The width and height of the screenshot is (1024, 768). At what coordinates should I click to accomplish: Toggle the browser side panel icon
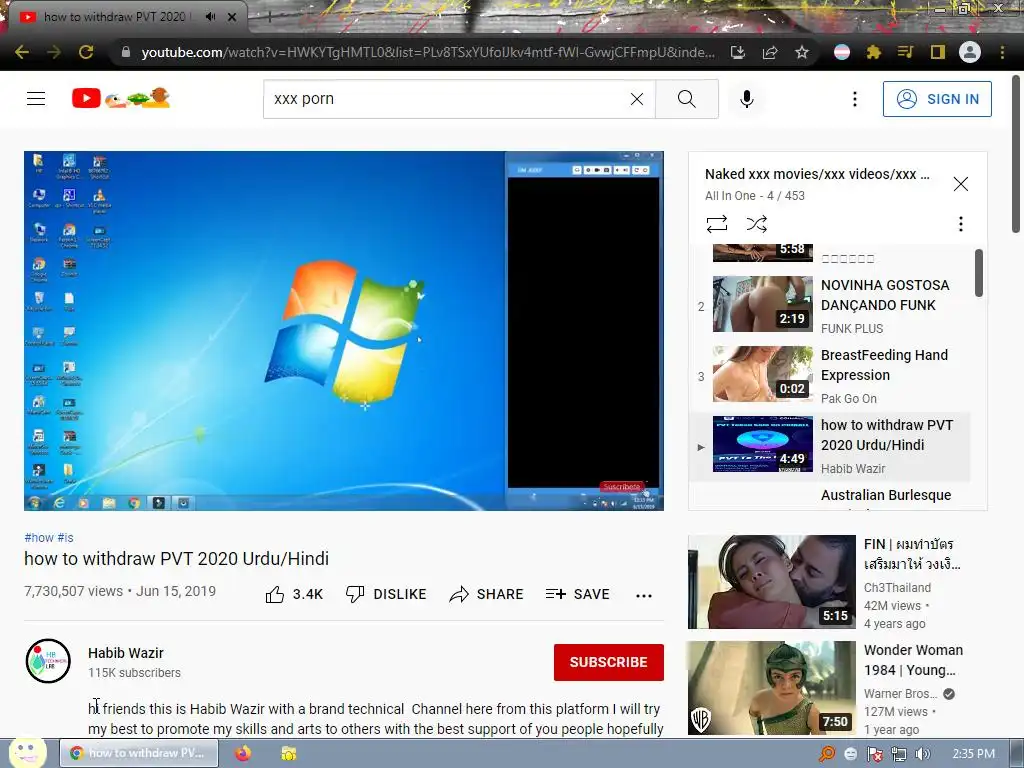click(937, 52)
